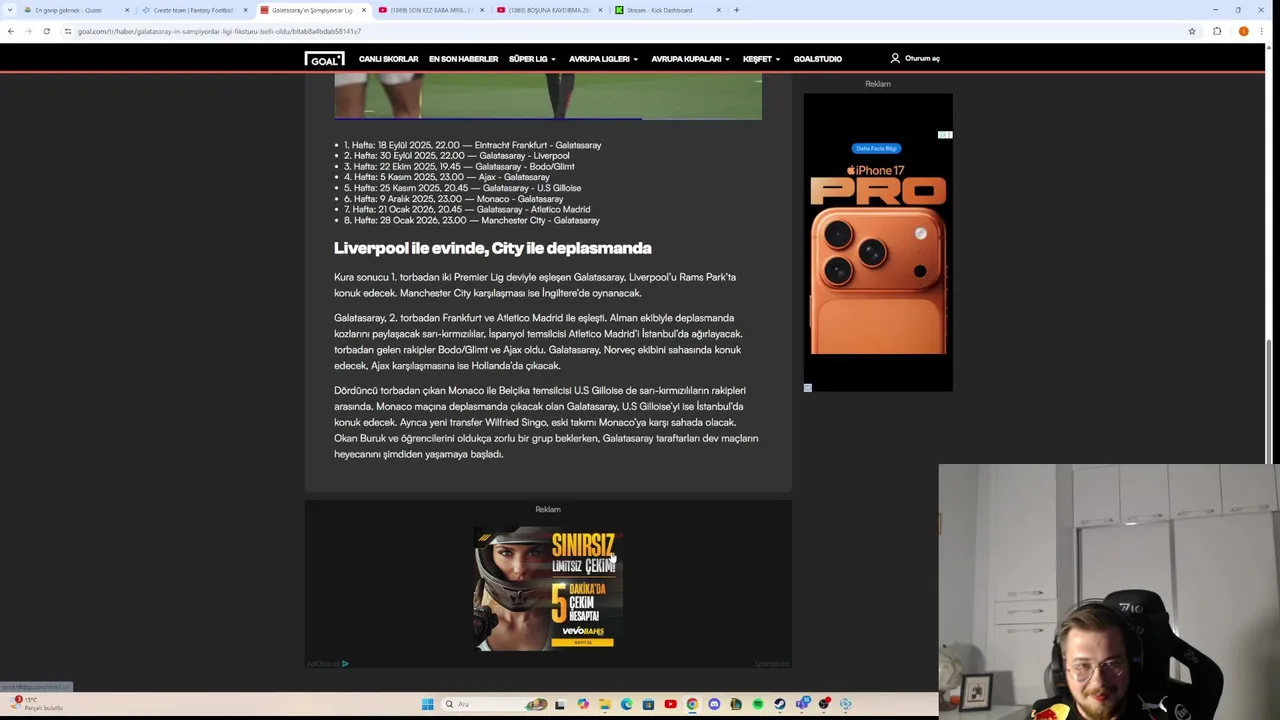The width and height of the screenshot is (1280, 720).
Task: Expand the KEŞFET dropdown menu
Action: [x=761, y=59]
